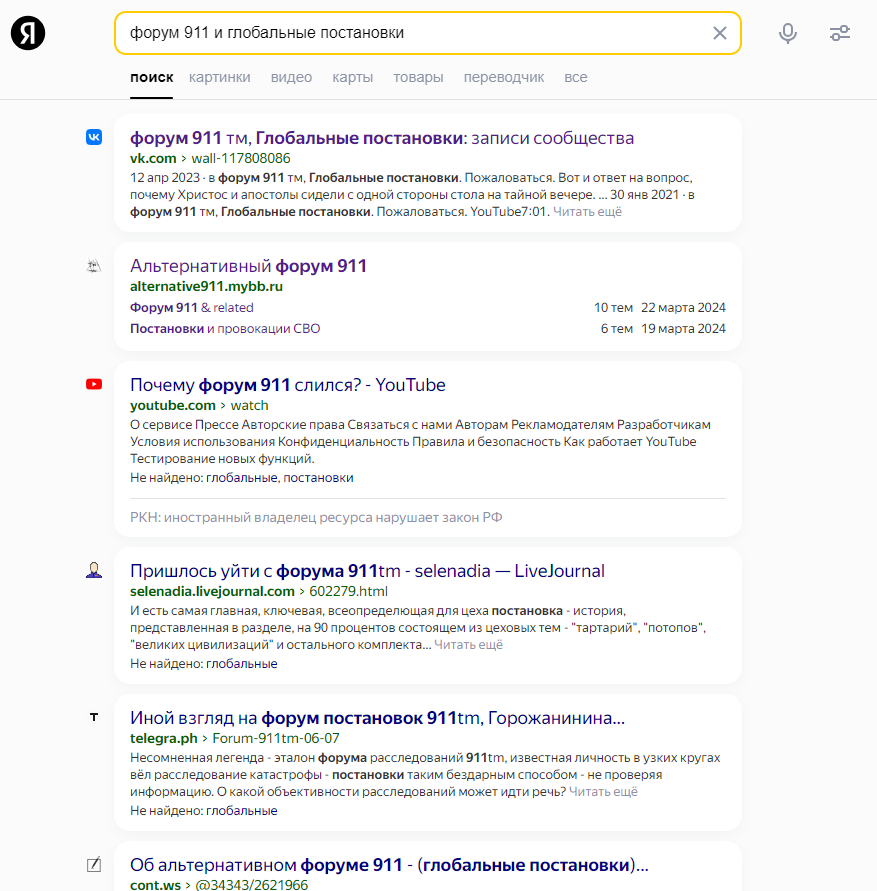Click 'глобальные' under the telegra.ph result
Viewport: 877px width, 891px height.
tap(241, 811)
